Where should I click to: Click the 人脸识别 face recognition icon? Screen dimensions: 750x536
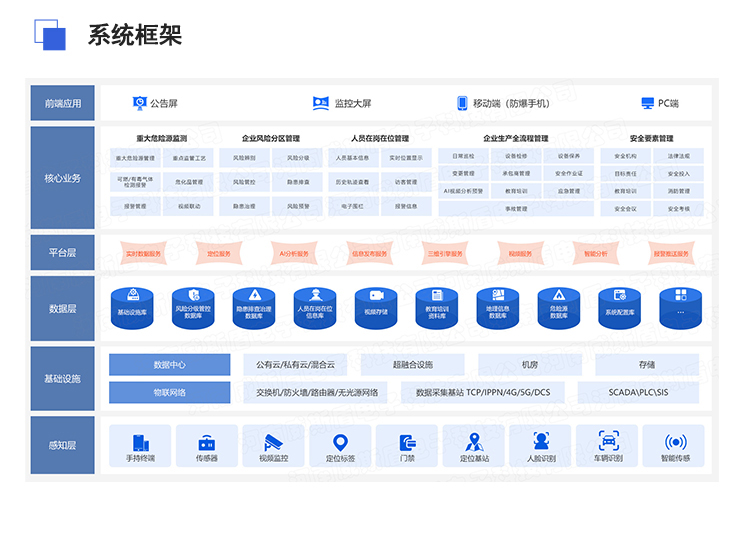(541, 441)
